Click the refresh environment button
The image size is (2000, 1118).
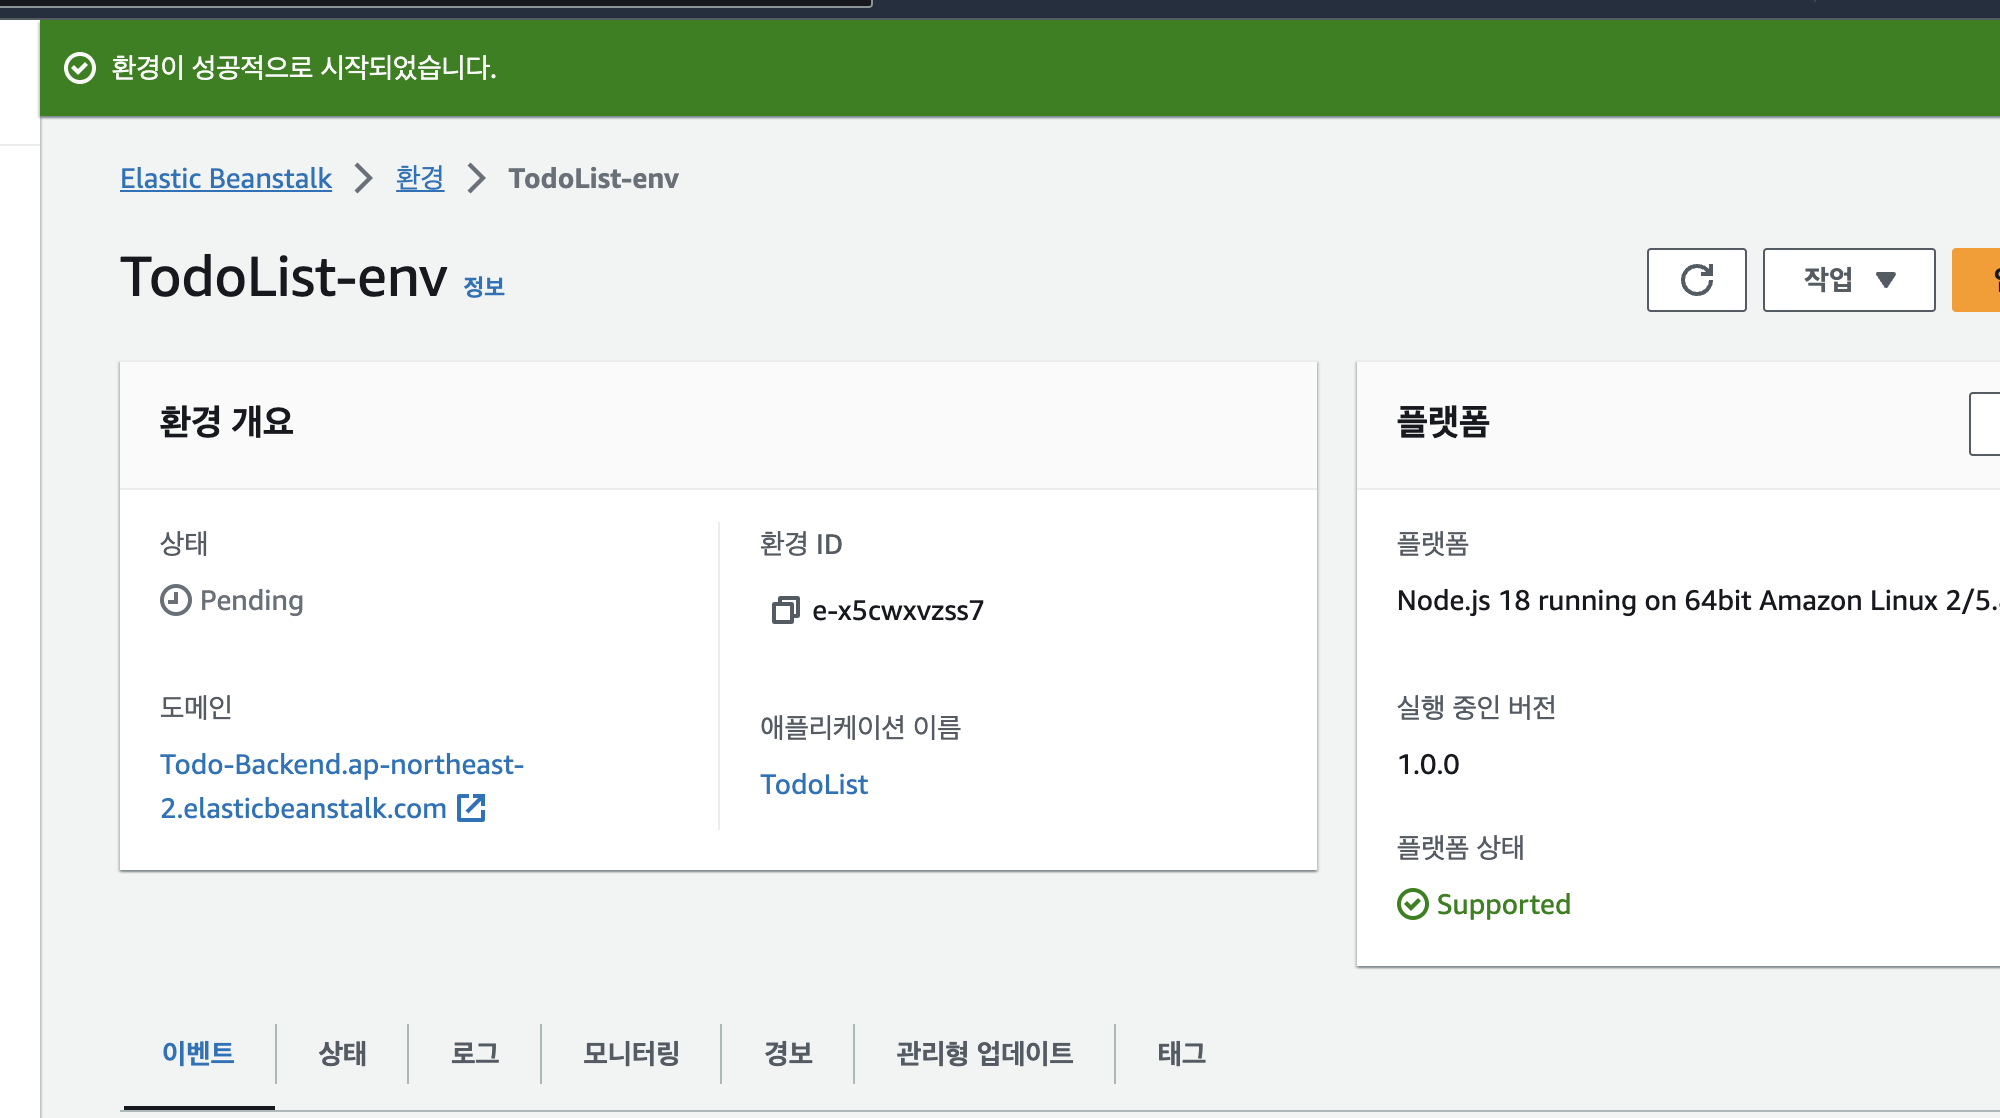point(1696,280)
